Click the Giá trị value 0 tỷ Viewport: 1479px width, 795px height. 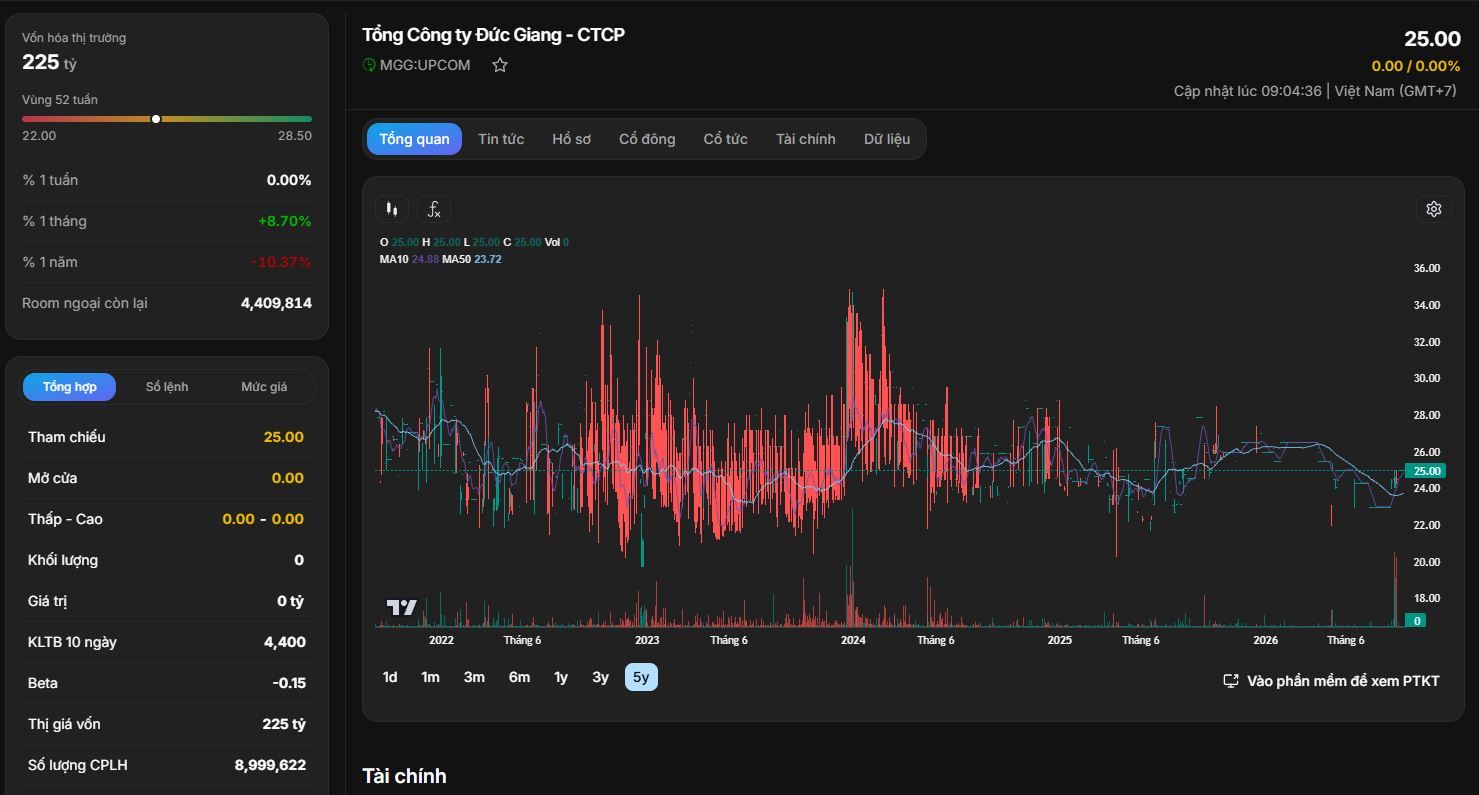pyautogui.click(x=290, y=601)
